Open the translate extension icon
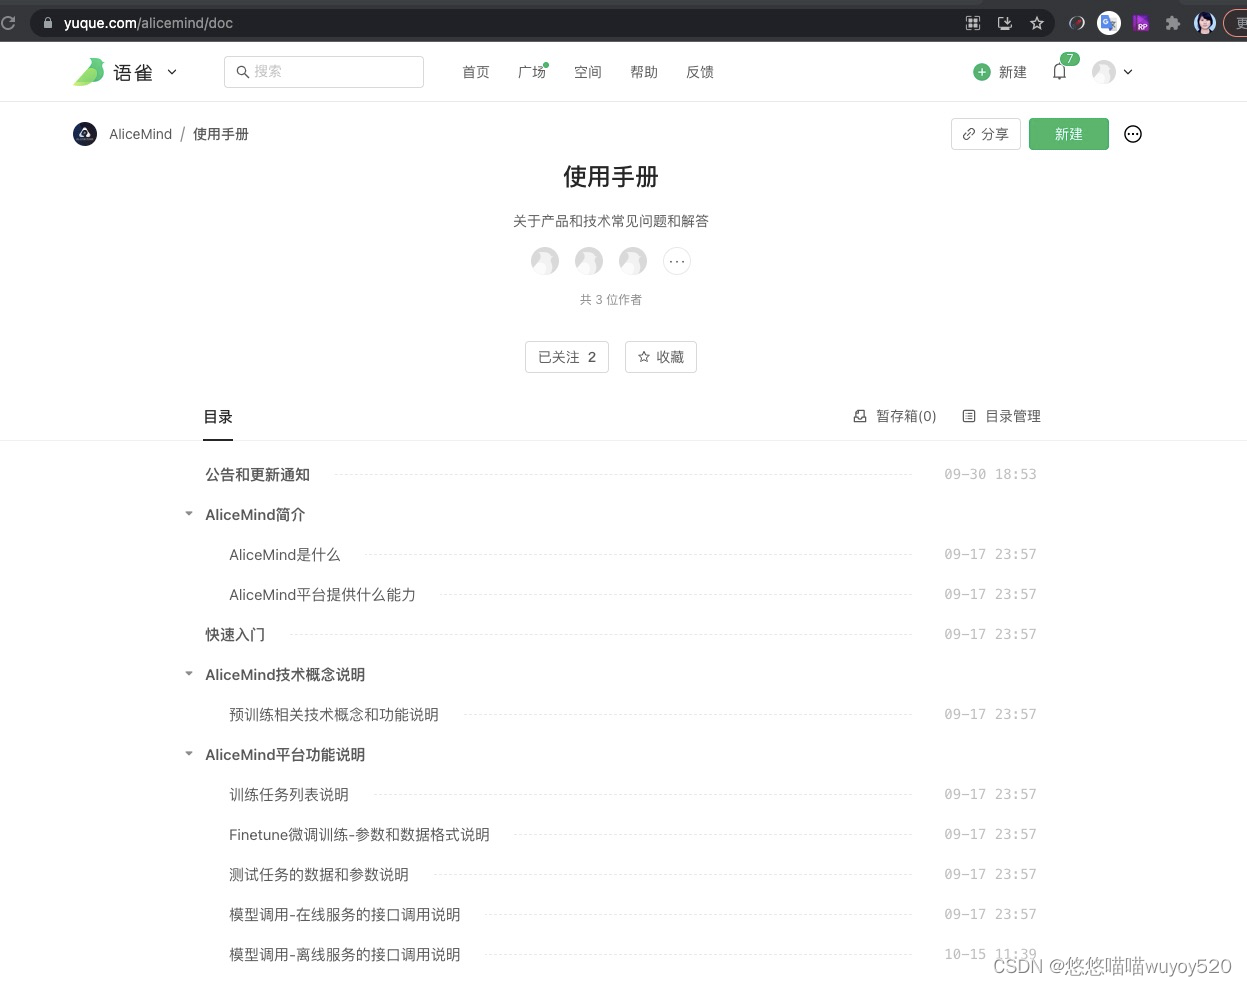This screenshot has height=986, width=1247. (x=1109, y=23)
